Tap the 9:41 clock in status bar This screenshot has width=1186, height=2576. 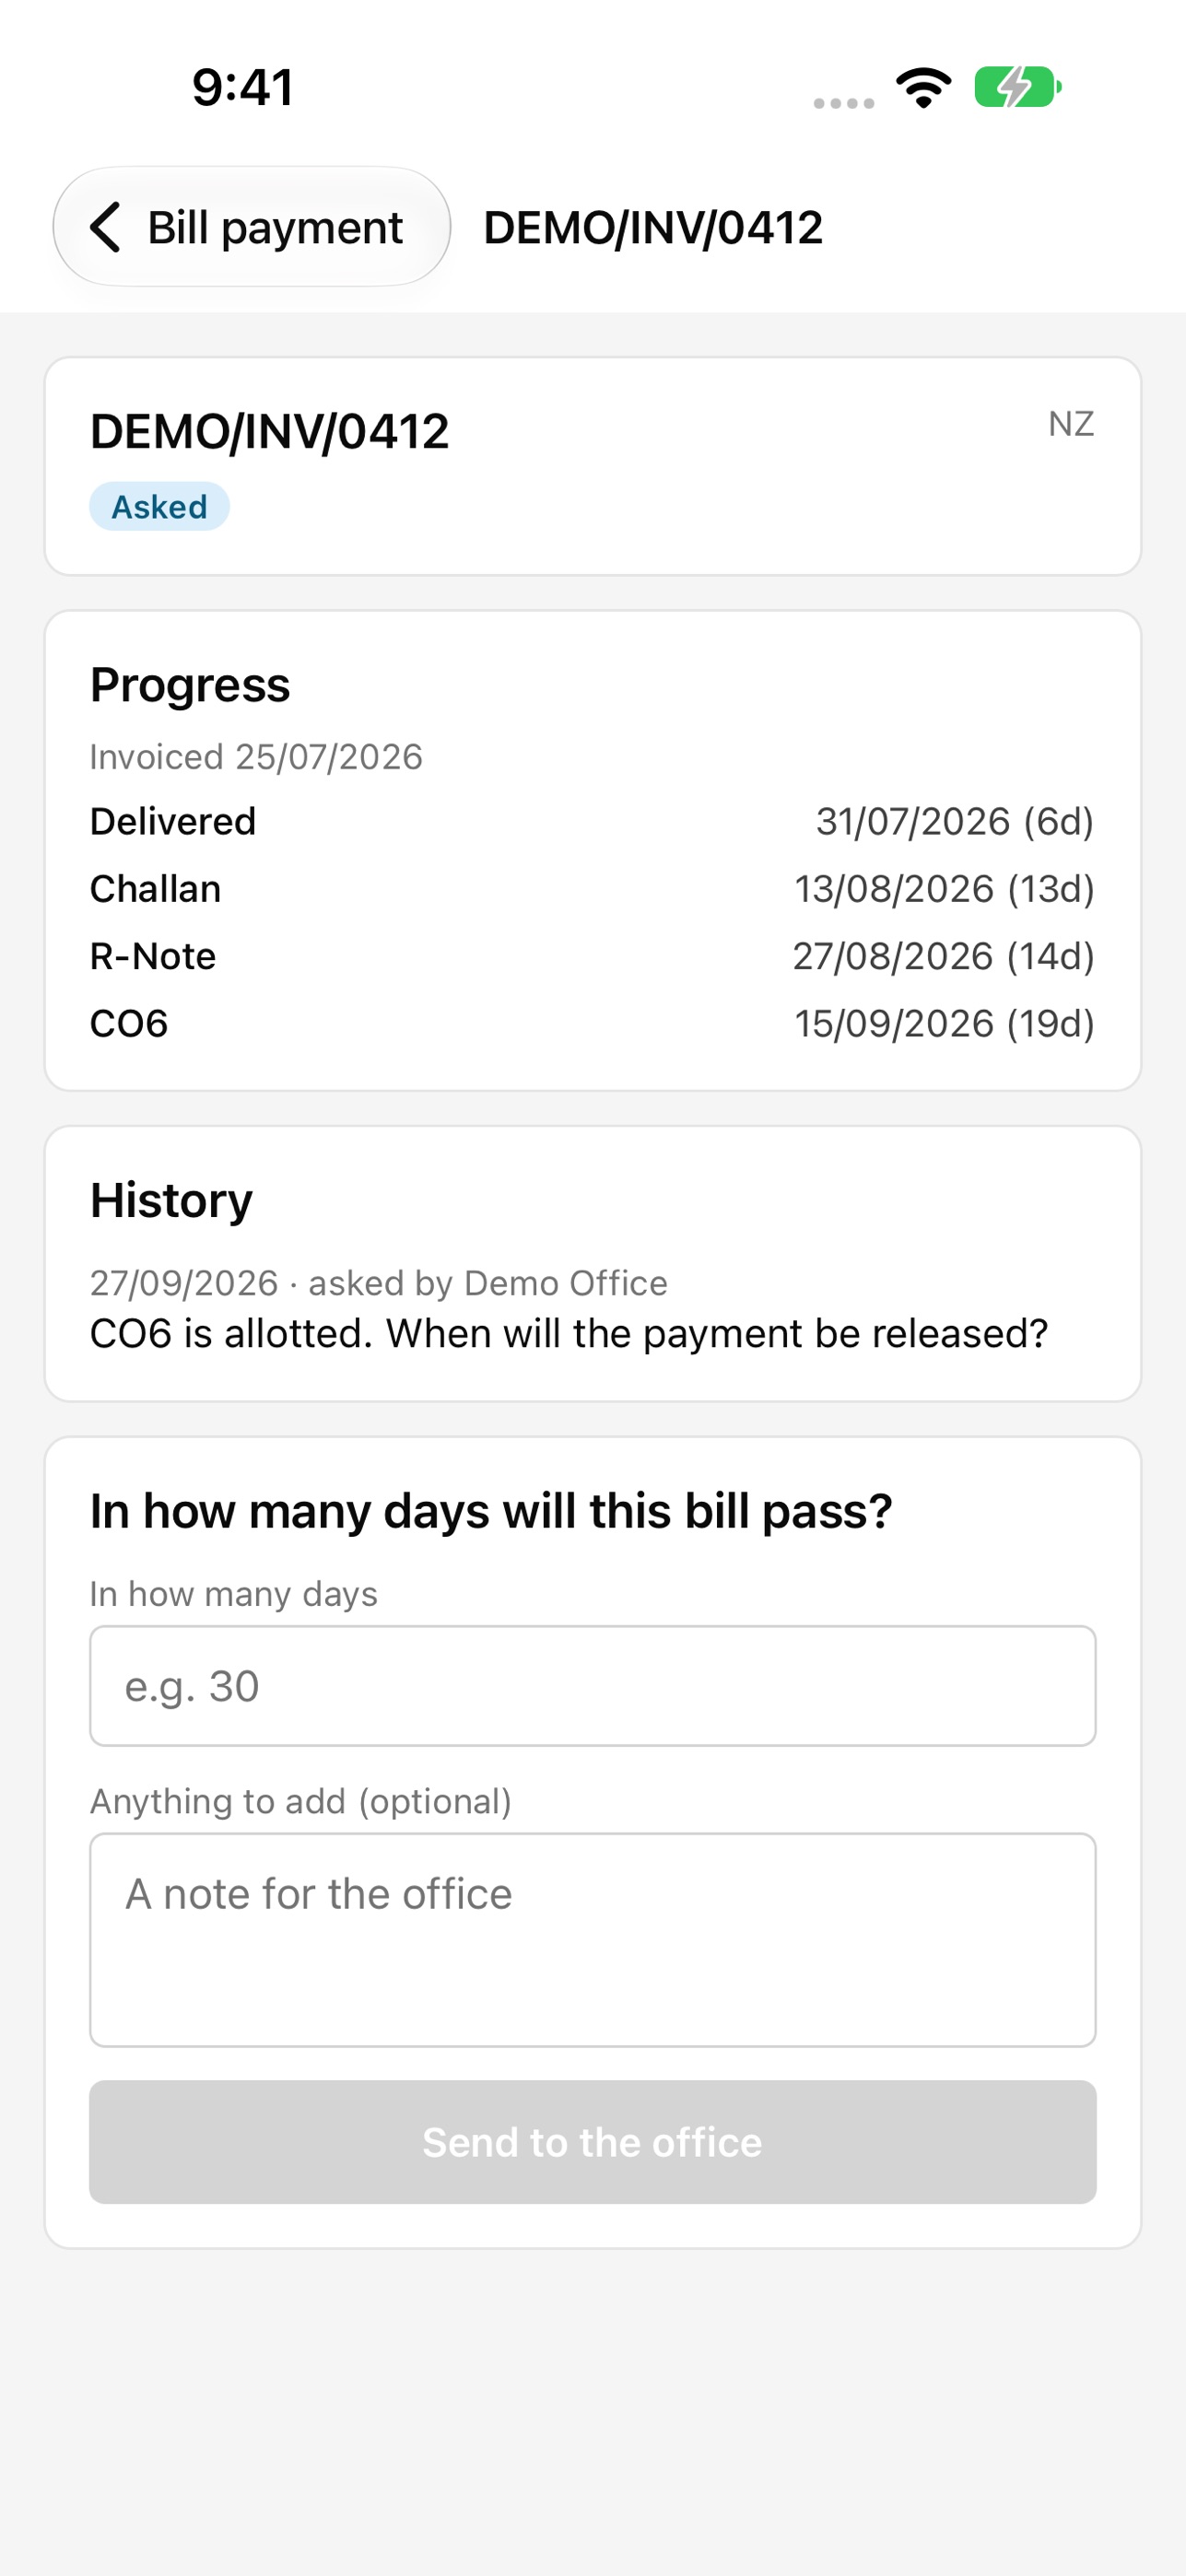pyautogui.click(x=243, y=87)
